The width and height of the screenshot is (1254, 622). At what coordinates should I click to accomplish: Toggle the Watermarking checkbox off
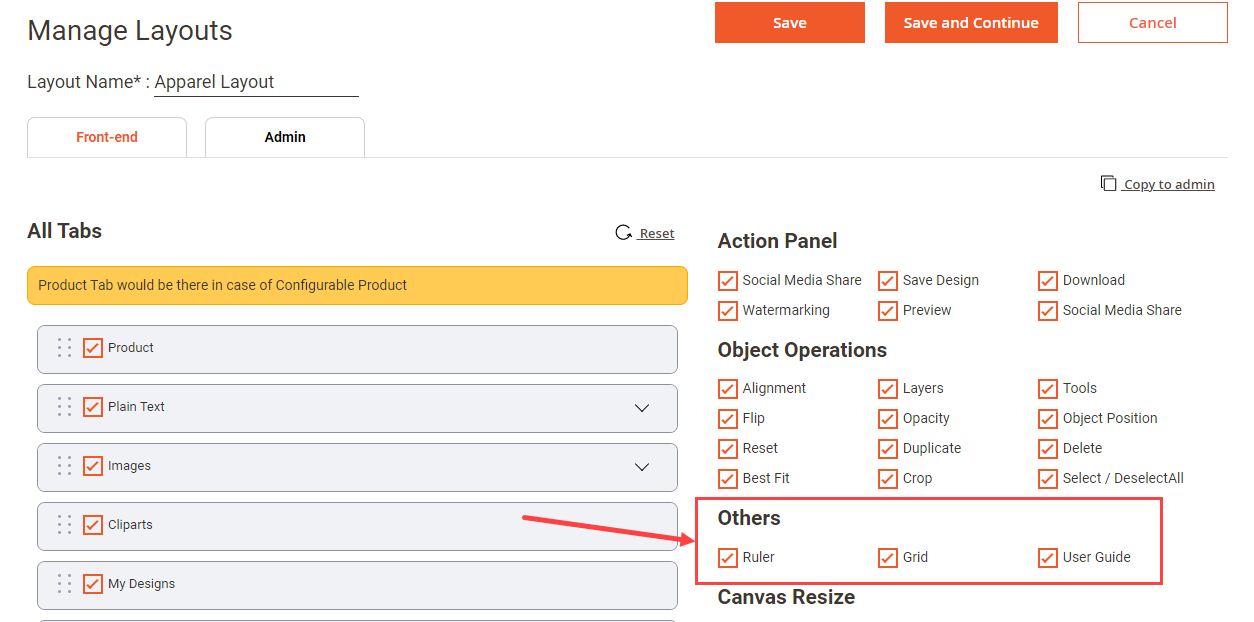728,311
